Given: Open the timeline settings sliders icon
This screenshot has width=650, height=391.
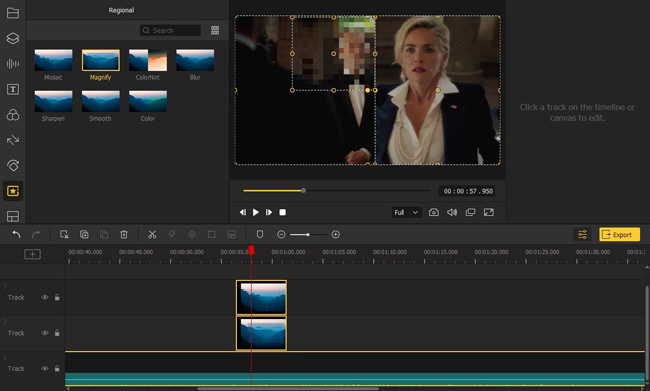Looking at the screenshot, I should point(582,235).
